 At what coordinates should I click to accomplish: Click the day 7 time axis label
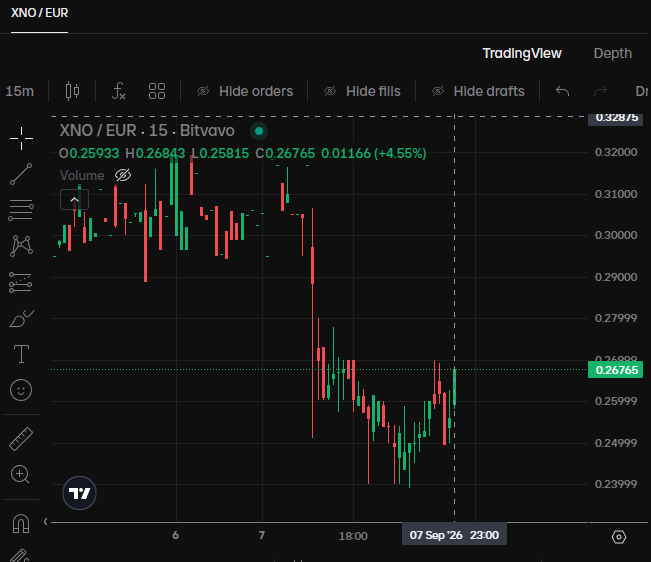262,535
